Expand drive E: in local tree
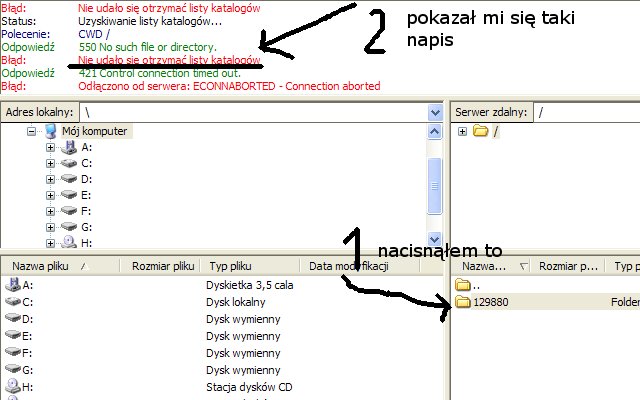640x400 pixels. click(50, 195)
